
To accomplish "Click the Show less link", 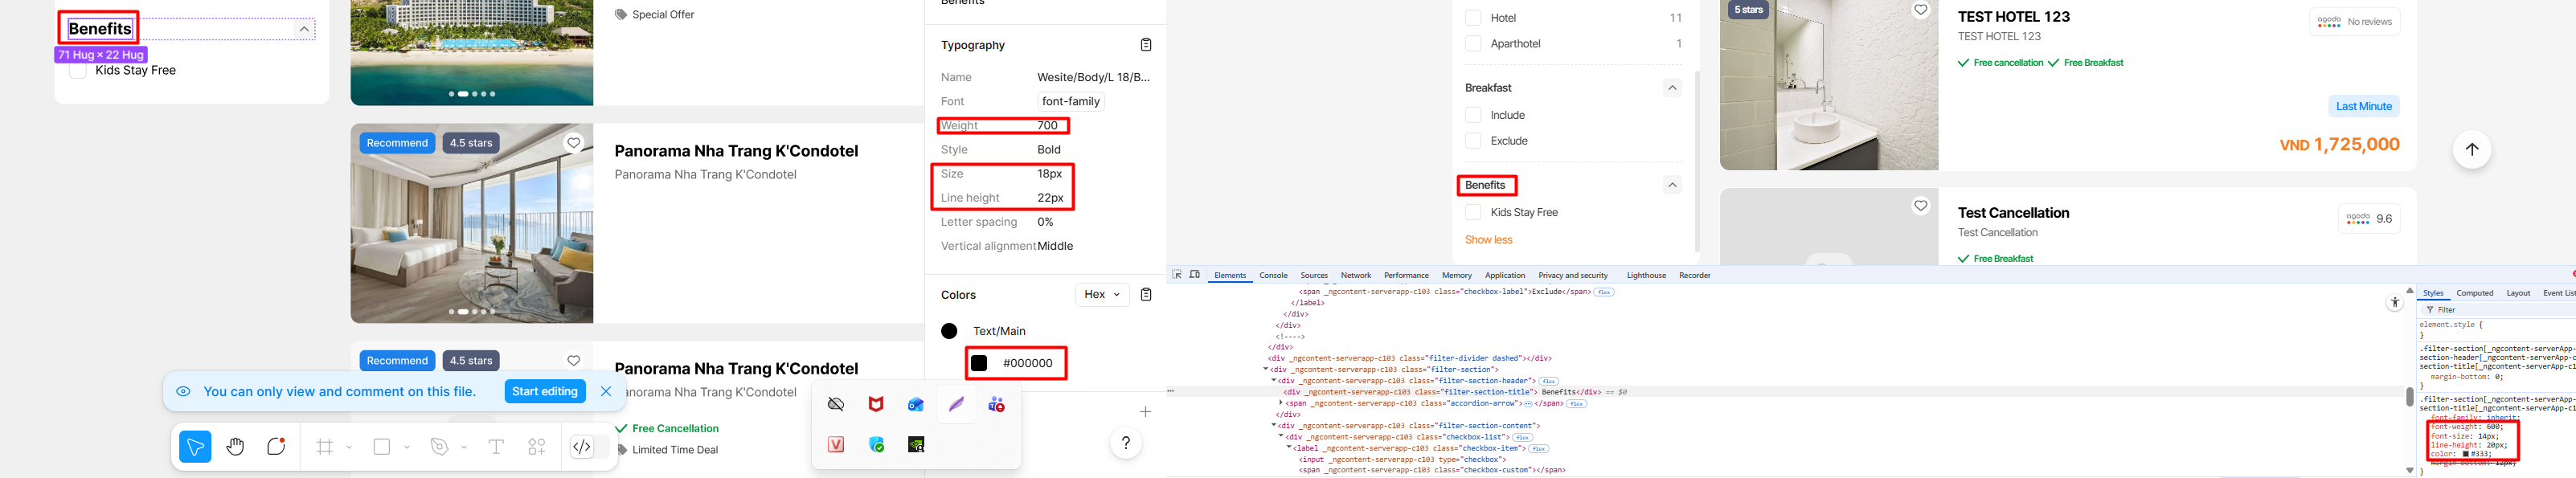I will tap(1488, 240).
